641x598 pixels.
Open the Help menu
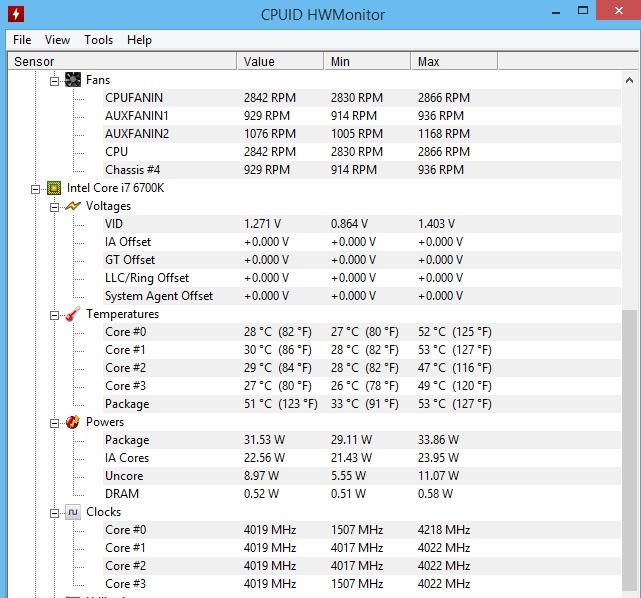[139, 40]
